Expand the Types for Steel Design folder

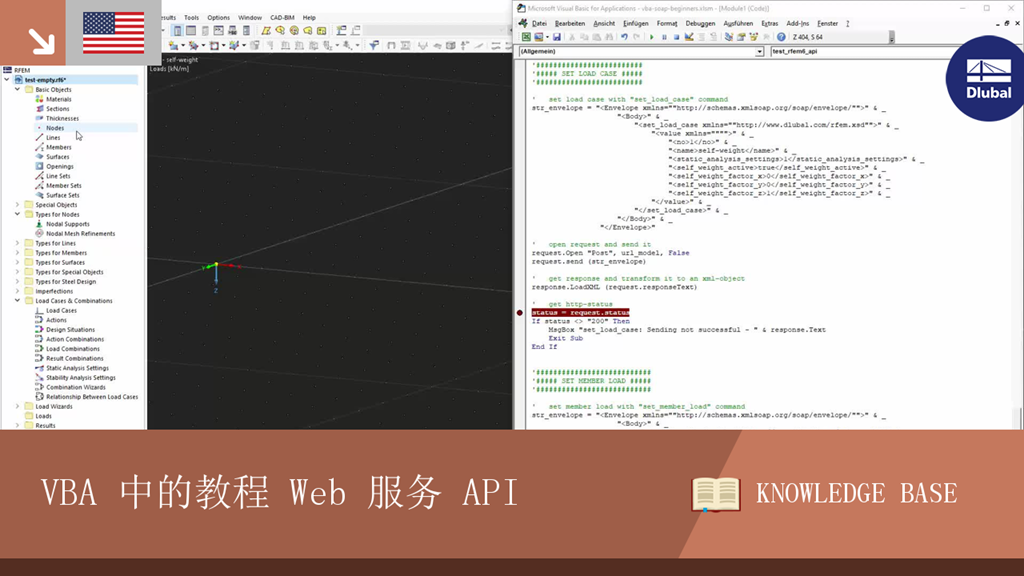coord(18,281)
